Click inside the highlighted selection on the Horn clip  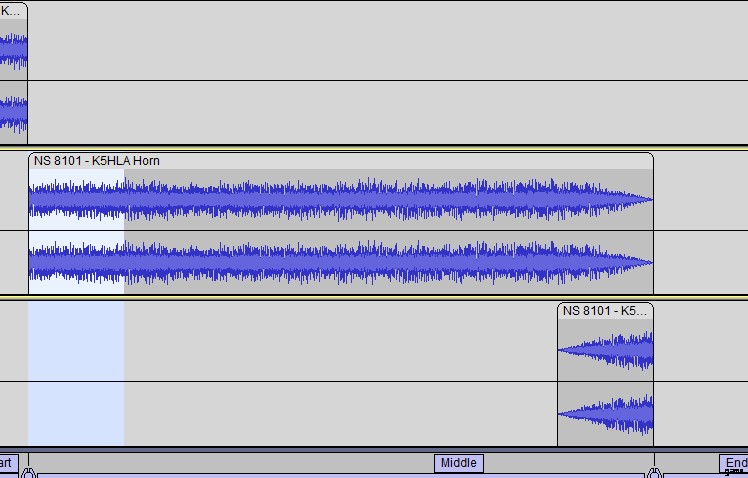(x=76, y=230)
